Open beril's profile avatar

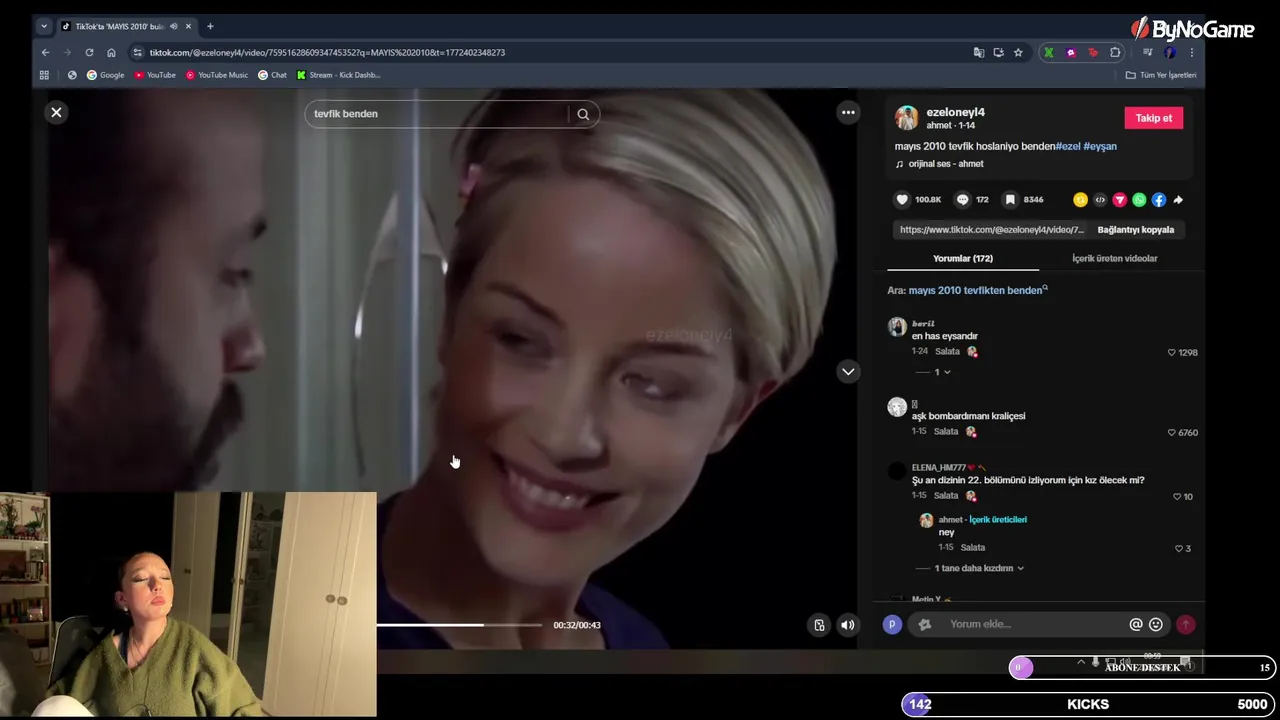point(897,327)
